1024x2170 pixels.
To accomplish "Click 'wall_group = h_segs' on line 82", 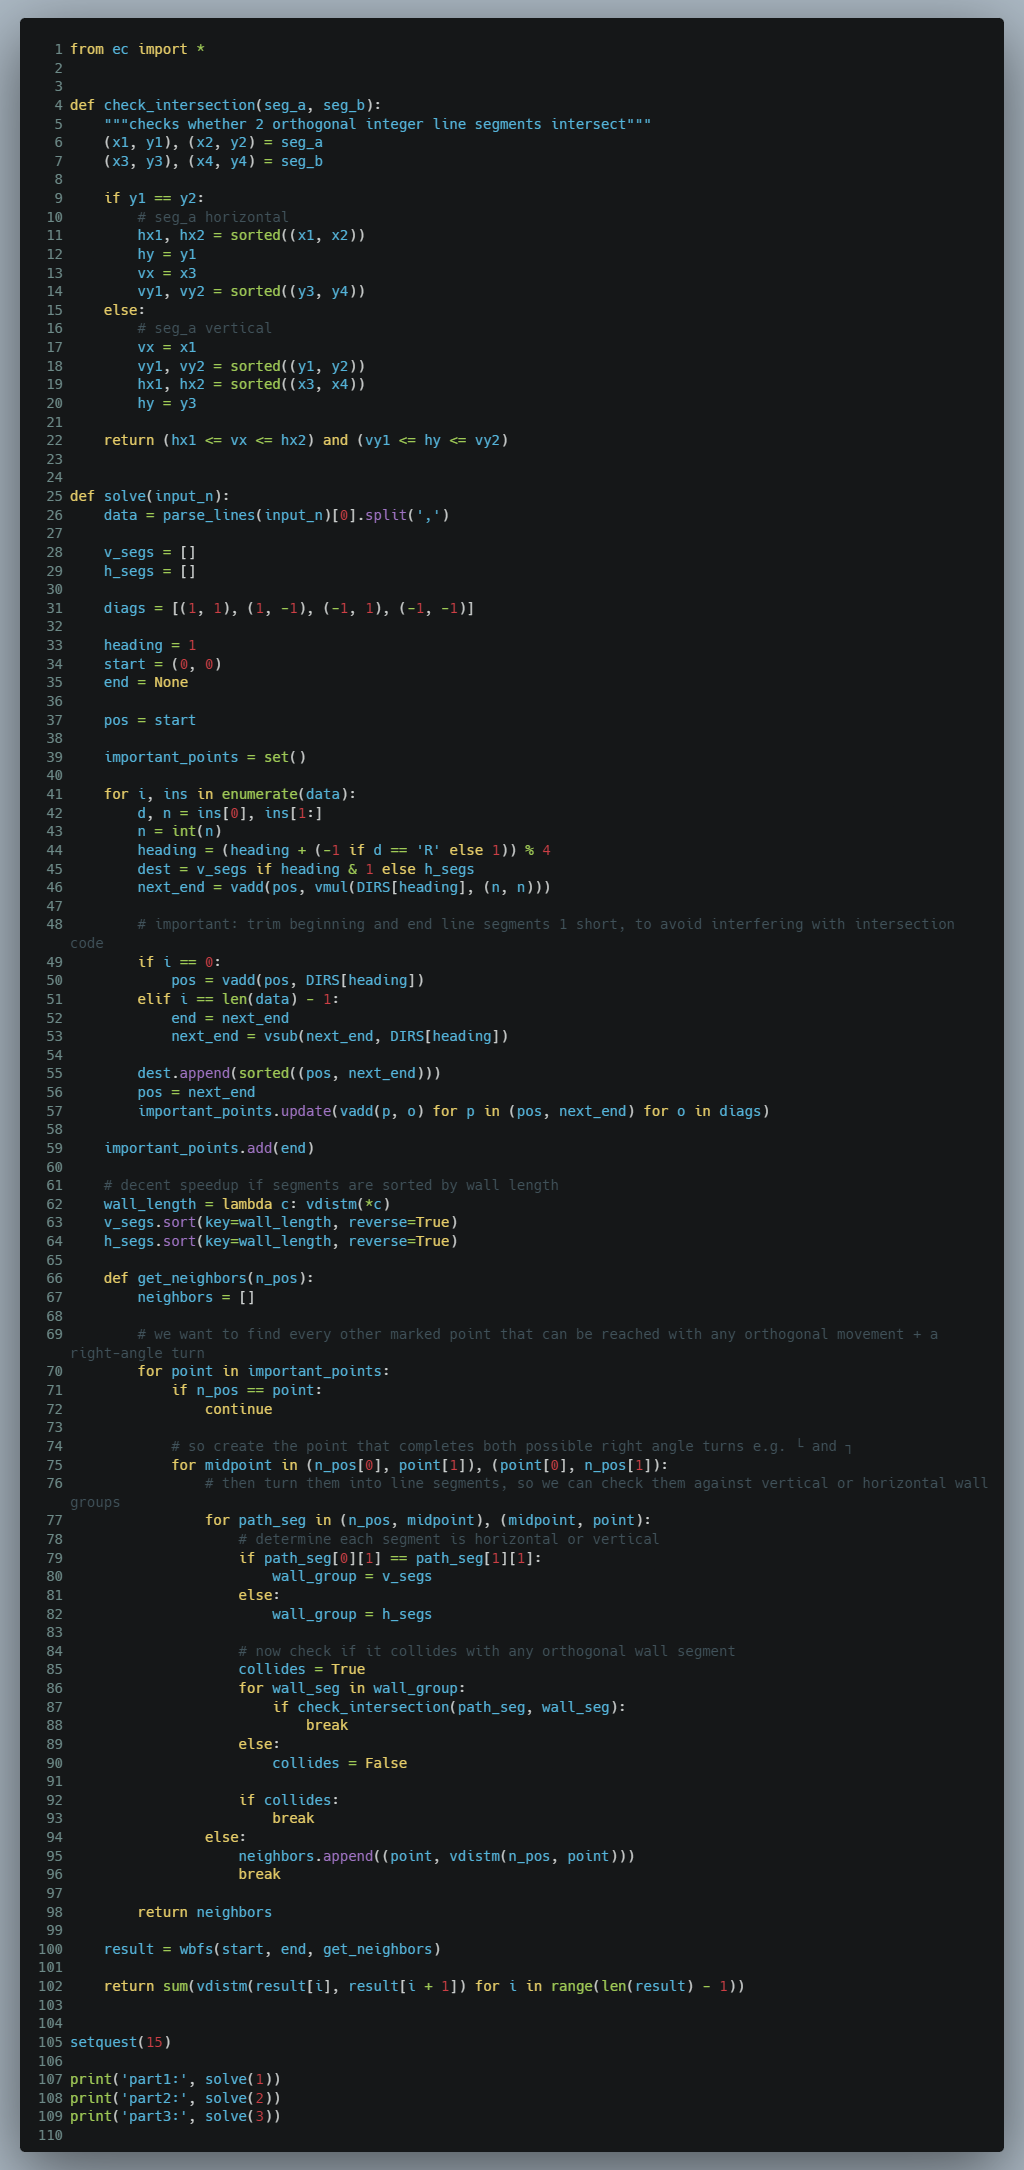I will (352, 1614).
